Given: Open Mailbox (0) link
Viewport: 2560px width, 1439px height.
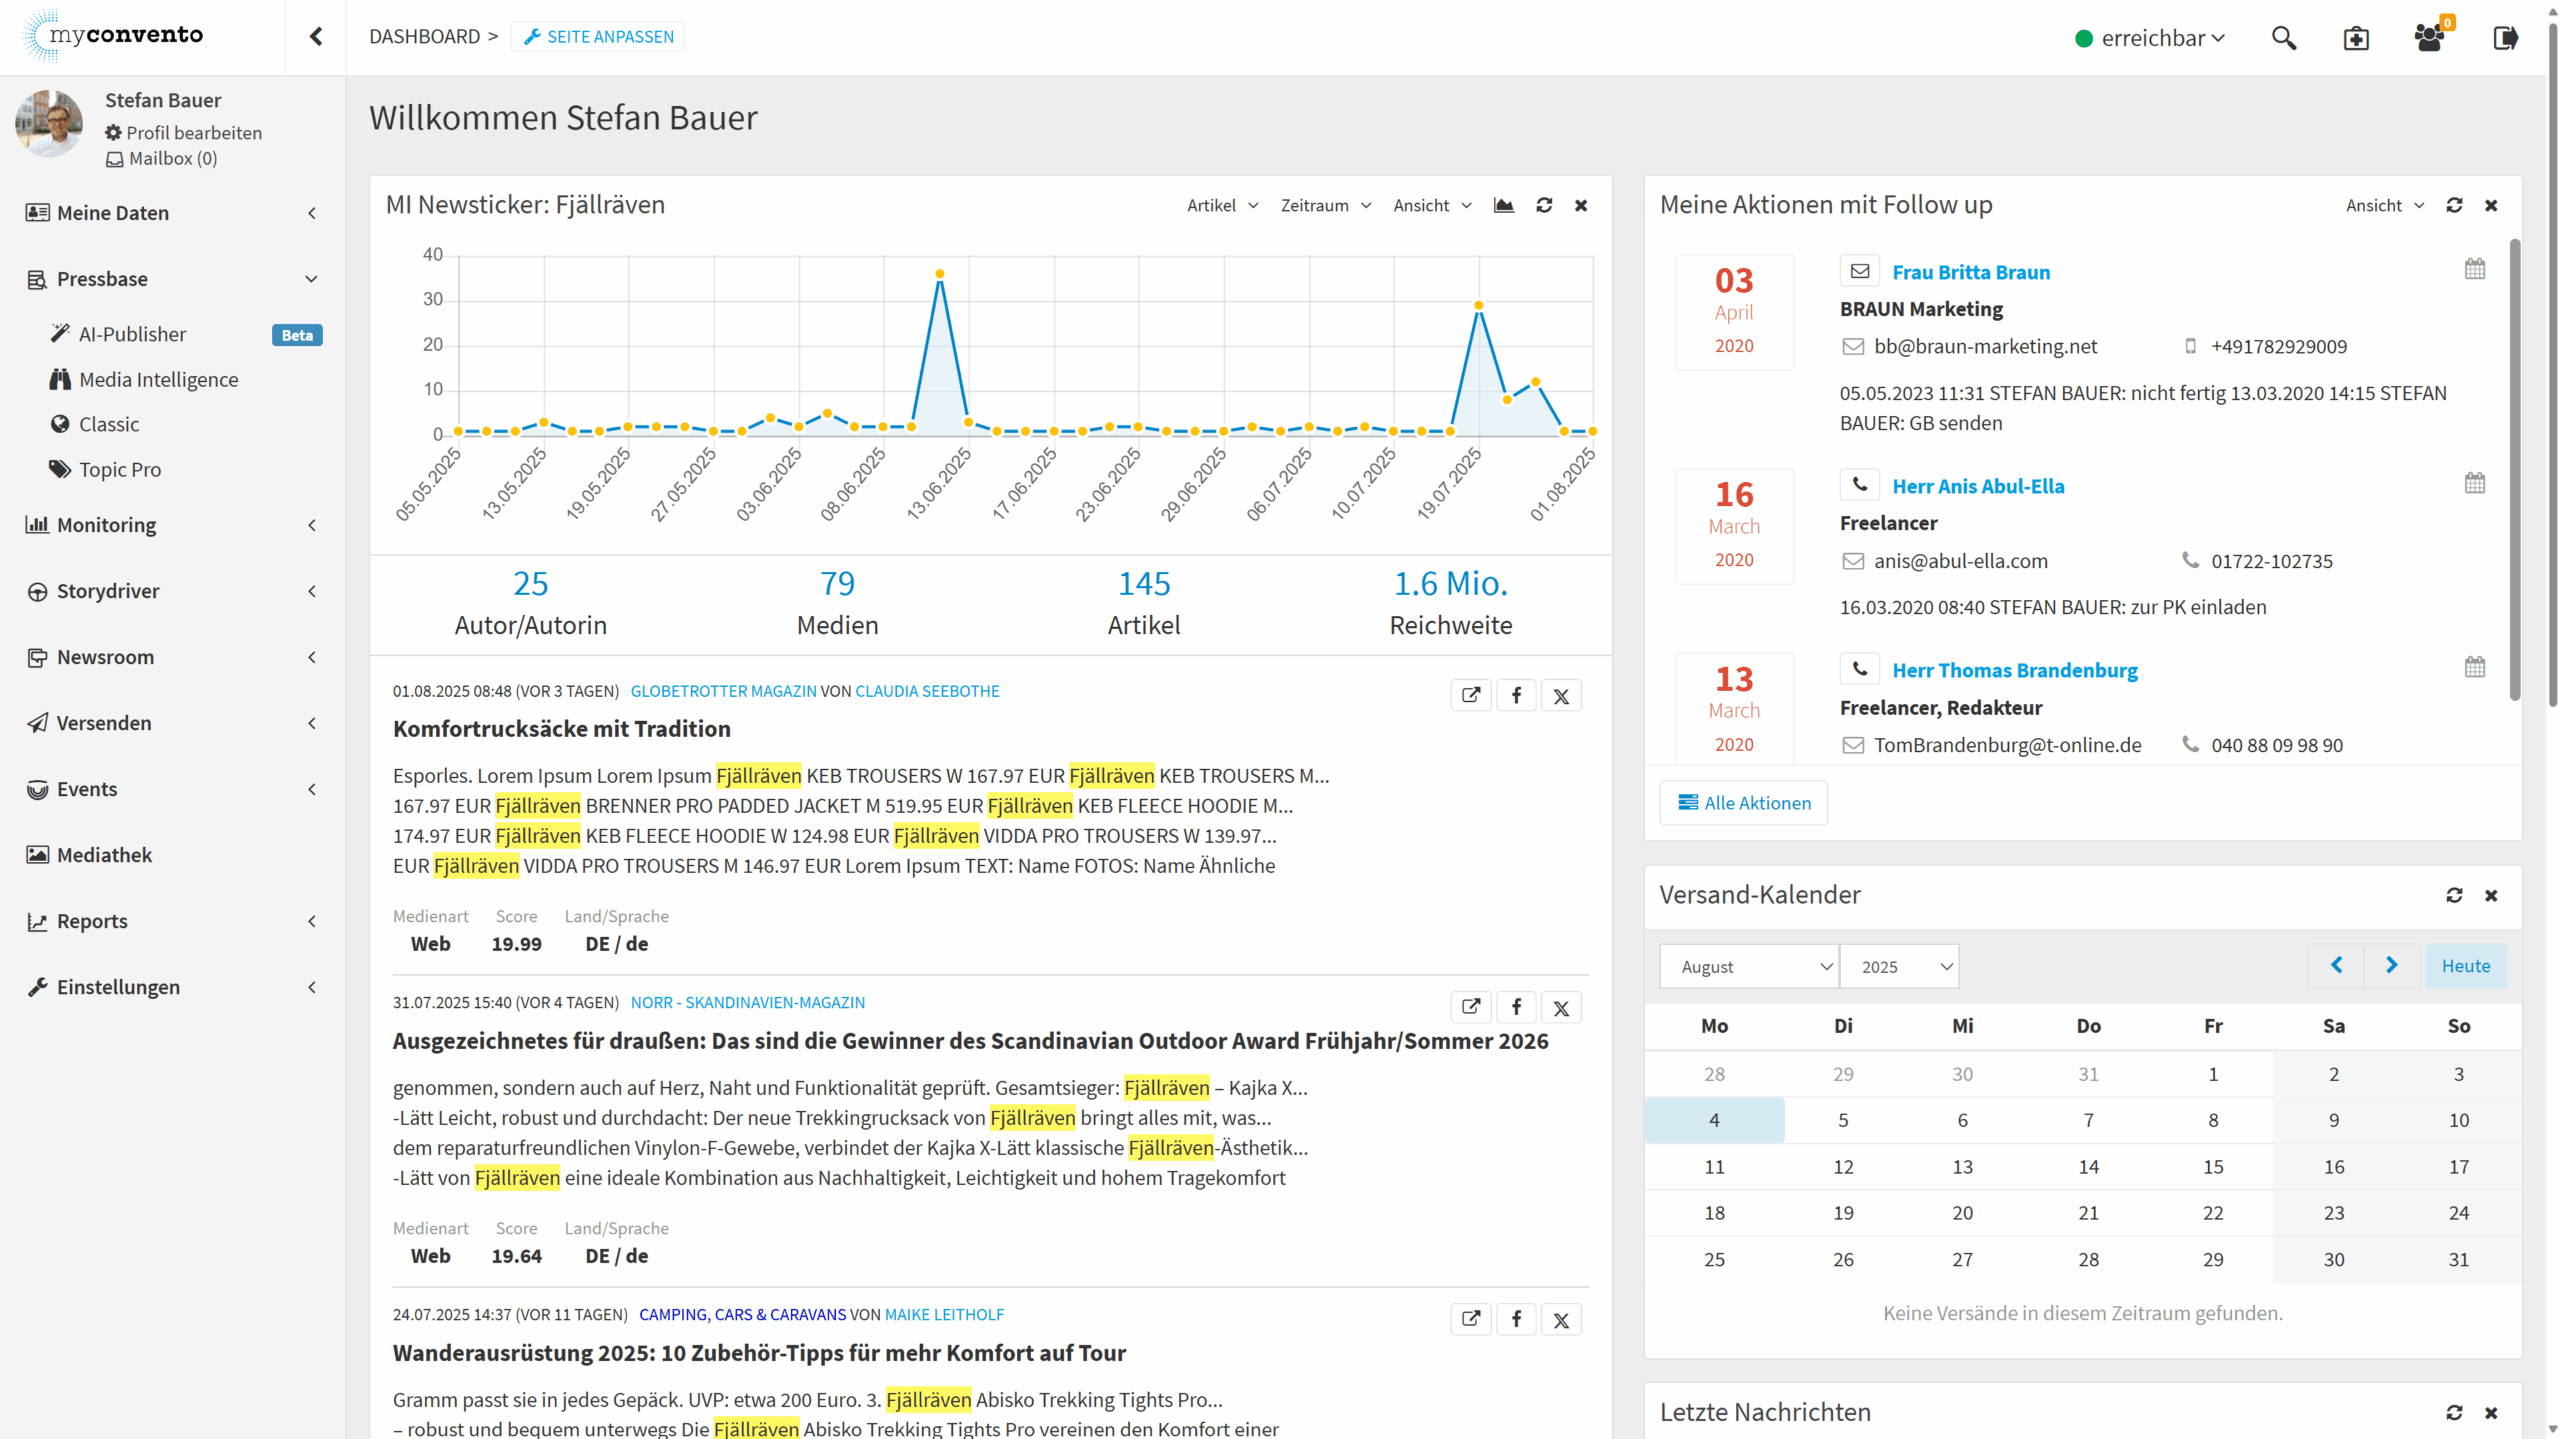Looking at the screenshot, I should pos(161,159).
